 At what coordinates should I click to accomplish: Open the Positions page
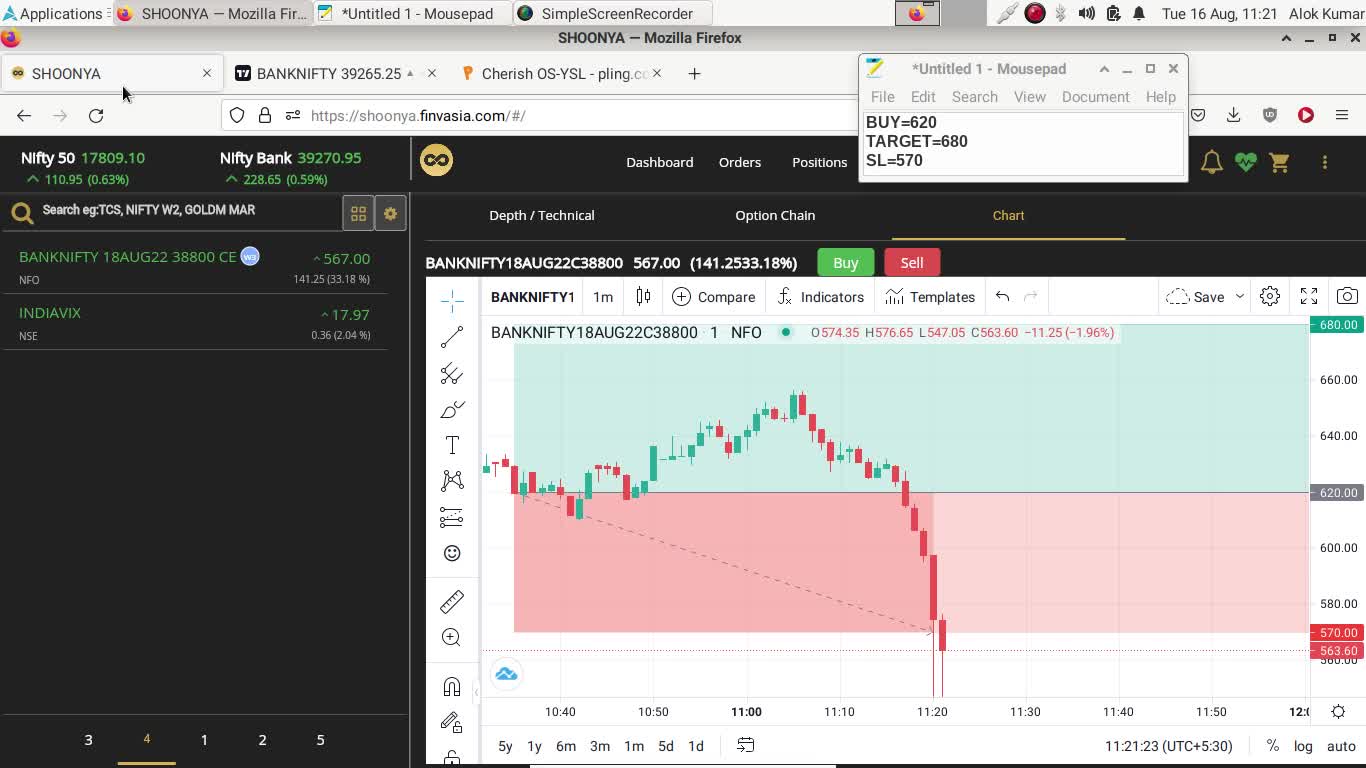[x=819, y=162]
